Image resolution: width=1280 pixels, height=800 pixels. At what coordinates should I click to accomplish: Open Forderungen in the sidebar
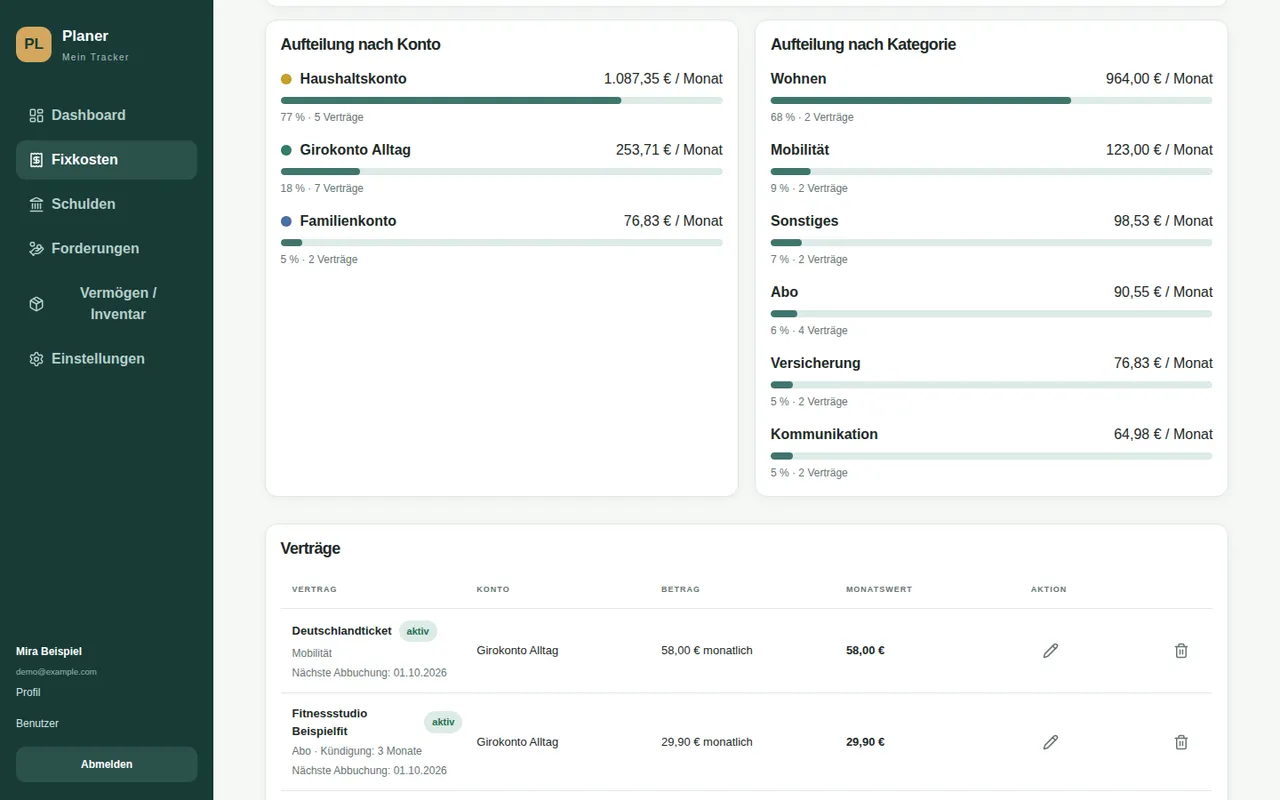(x=106, y=248)
